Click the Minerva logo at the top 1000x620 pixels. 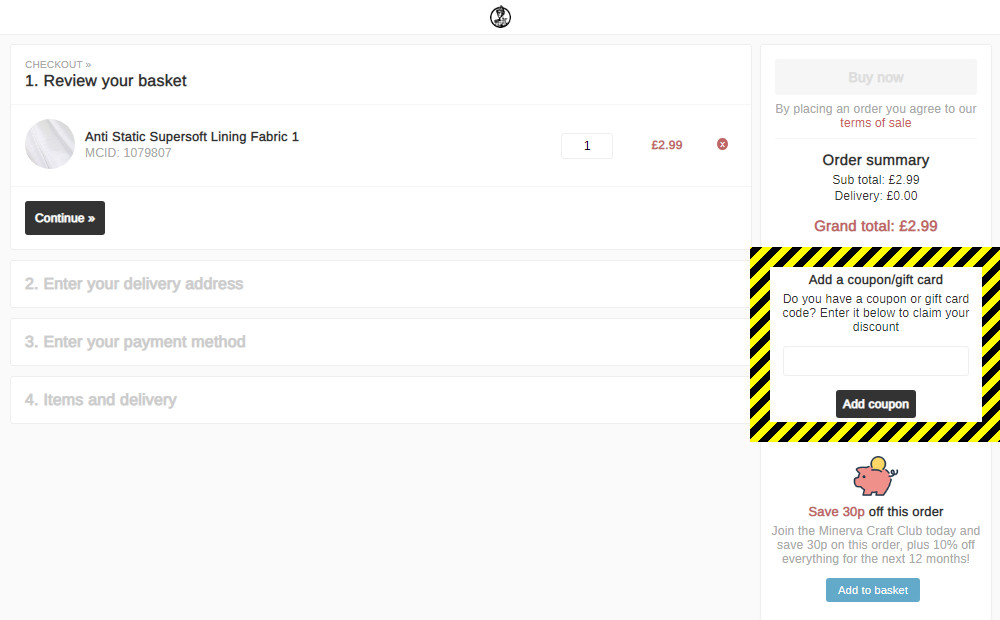tap(501, 17)
